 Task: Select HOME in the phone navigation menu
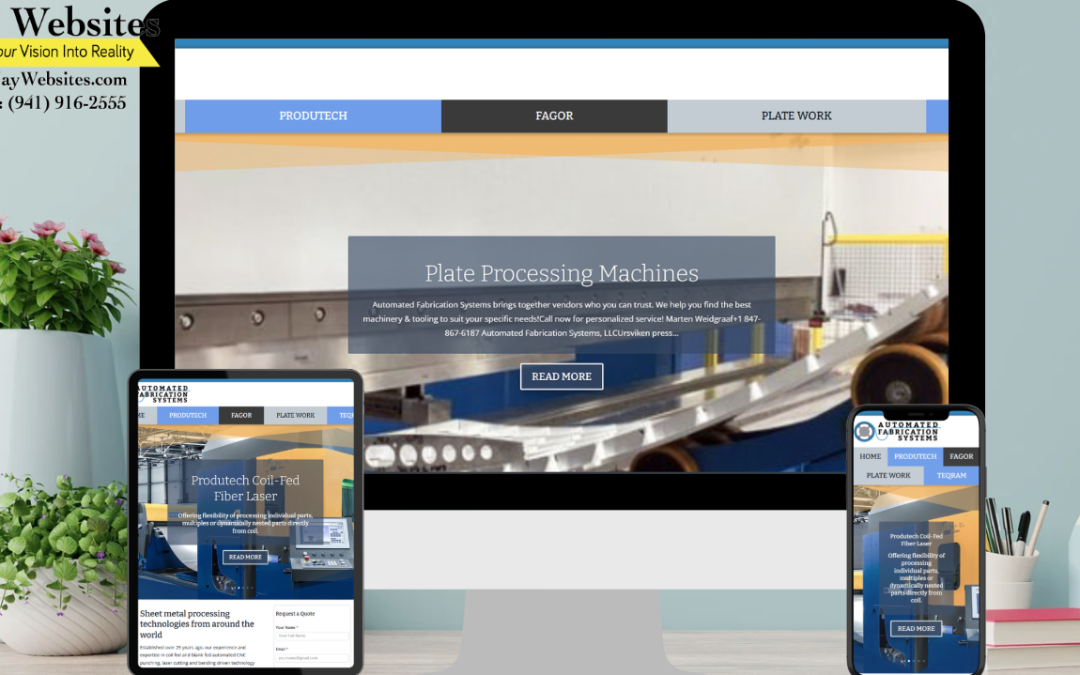[871, 456]
